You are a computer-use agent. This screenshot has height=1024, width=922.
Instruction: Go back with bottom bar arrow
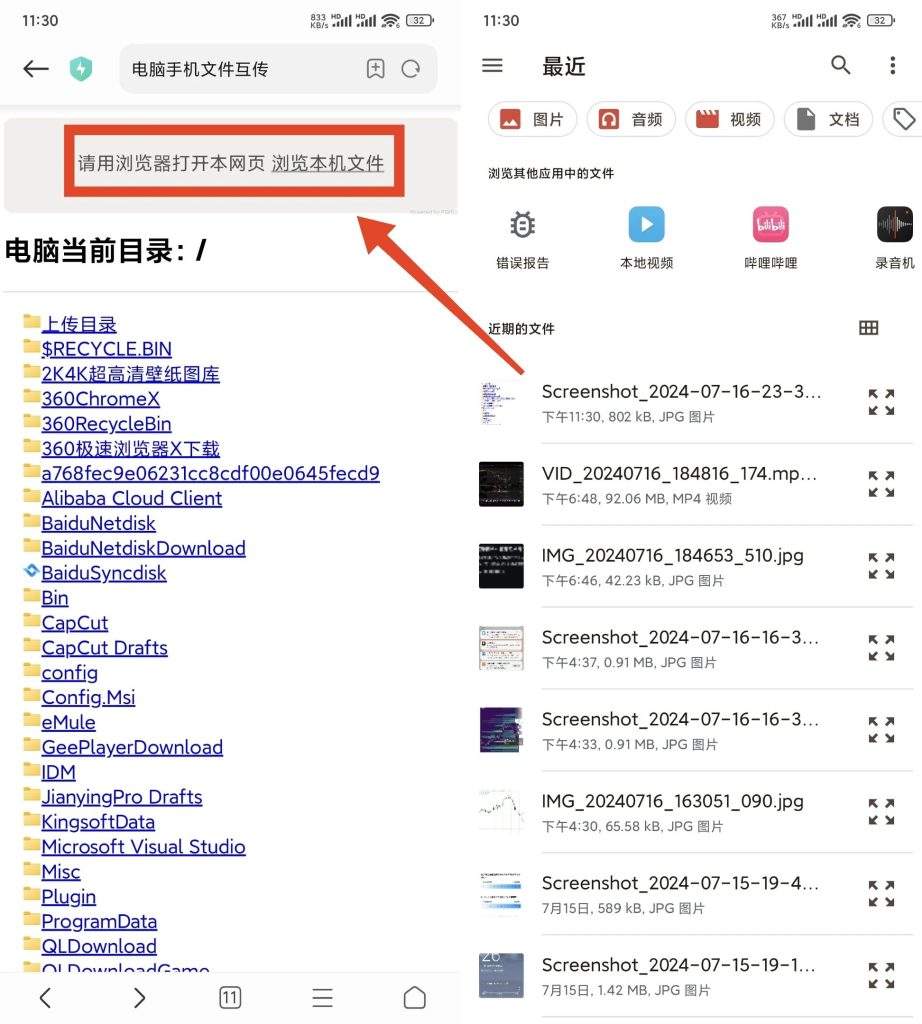pos(45,997)
